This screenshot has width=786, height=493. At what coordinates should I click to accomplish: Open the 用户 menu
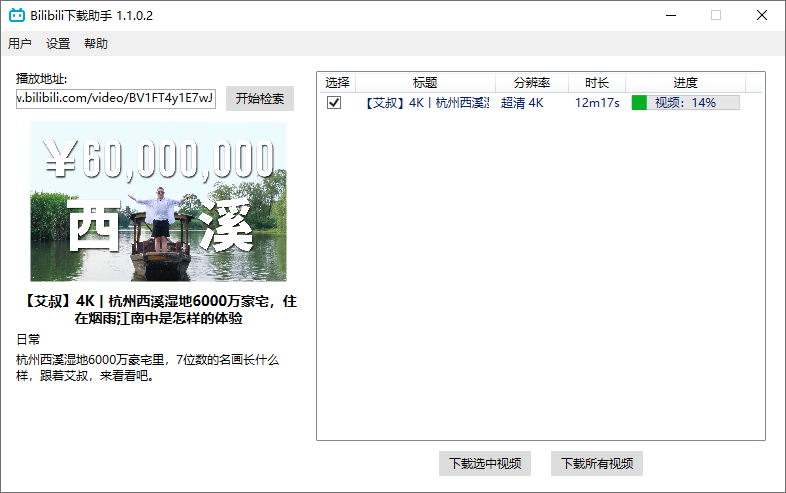point(20,44)
